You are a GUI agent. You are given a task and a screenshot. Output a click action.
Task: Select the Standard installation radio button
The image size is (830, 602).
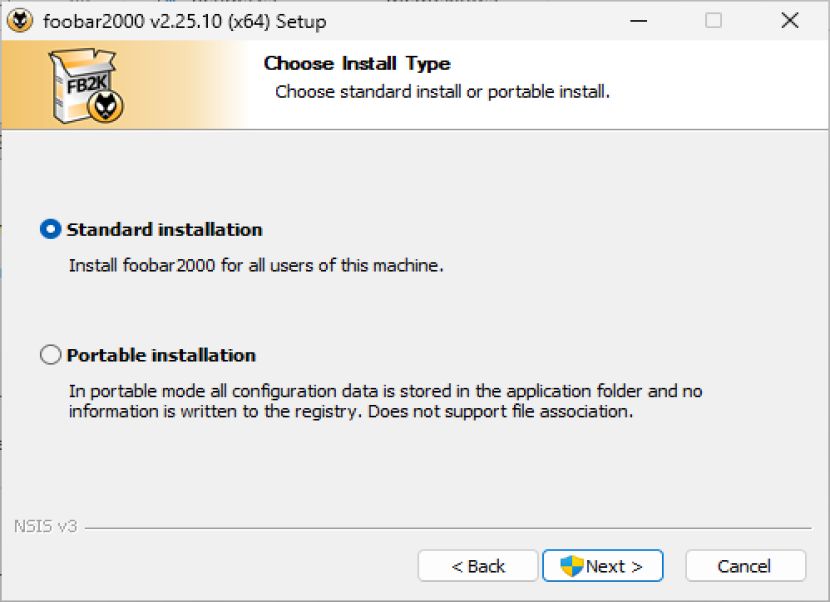[50, 229]
